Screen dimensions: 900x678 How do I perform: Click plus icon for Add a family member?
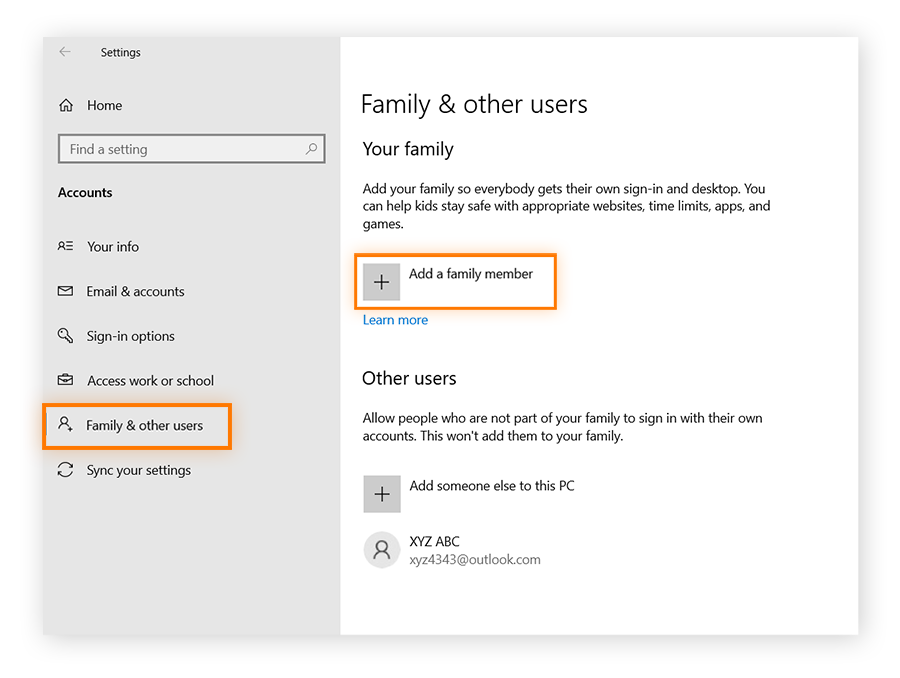point(382,282)
